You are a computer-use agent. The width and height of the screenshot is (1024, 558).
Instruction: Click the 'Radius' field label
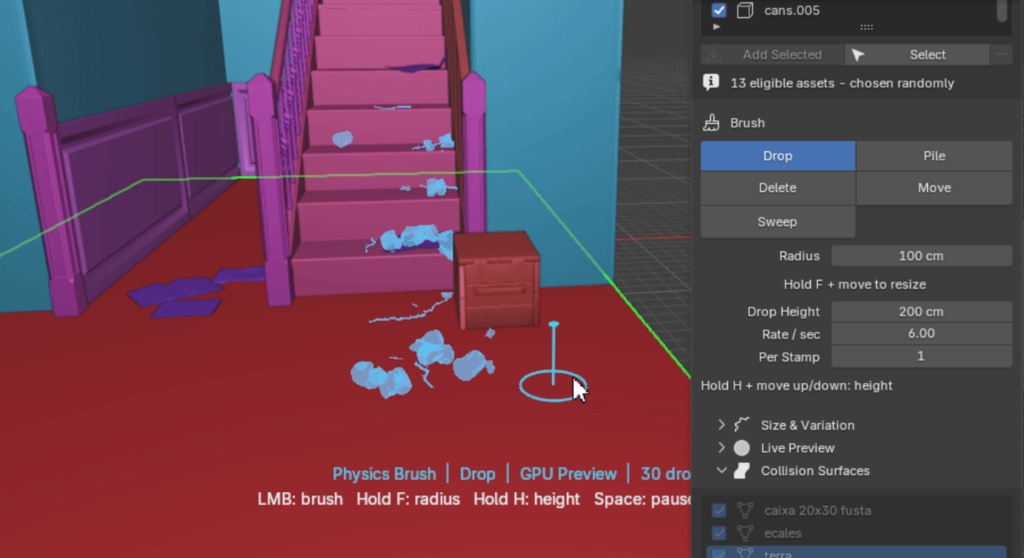[799, 256]
